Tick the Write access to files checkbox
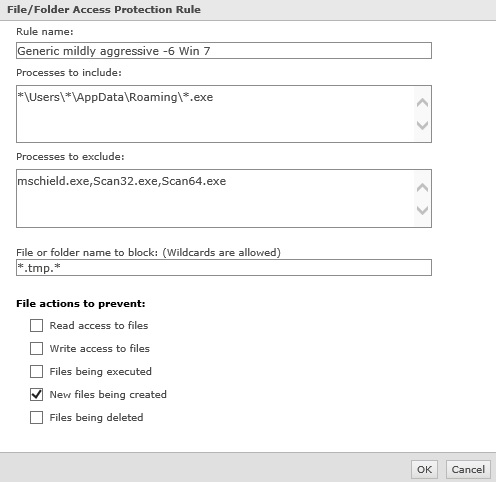Screen dimensions: 496x482 [x=36, y=348]
